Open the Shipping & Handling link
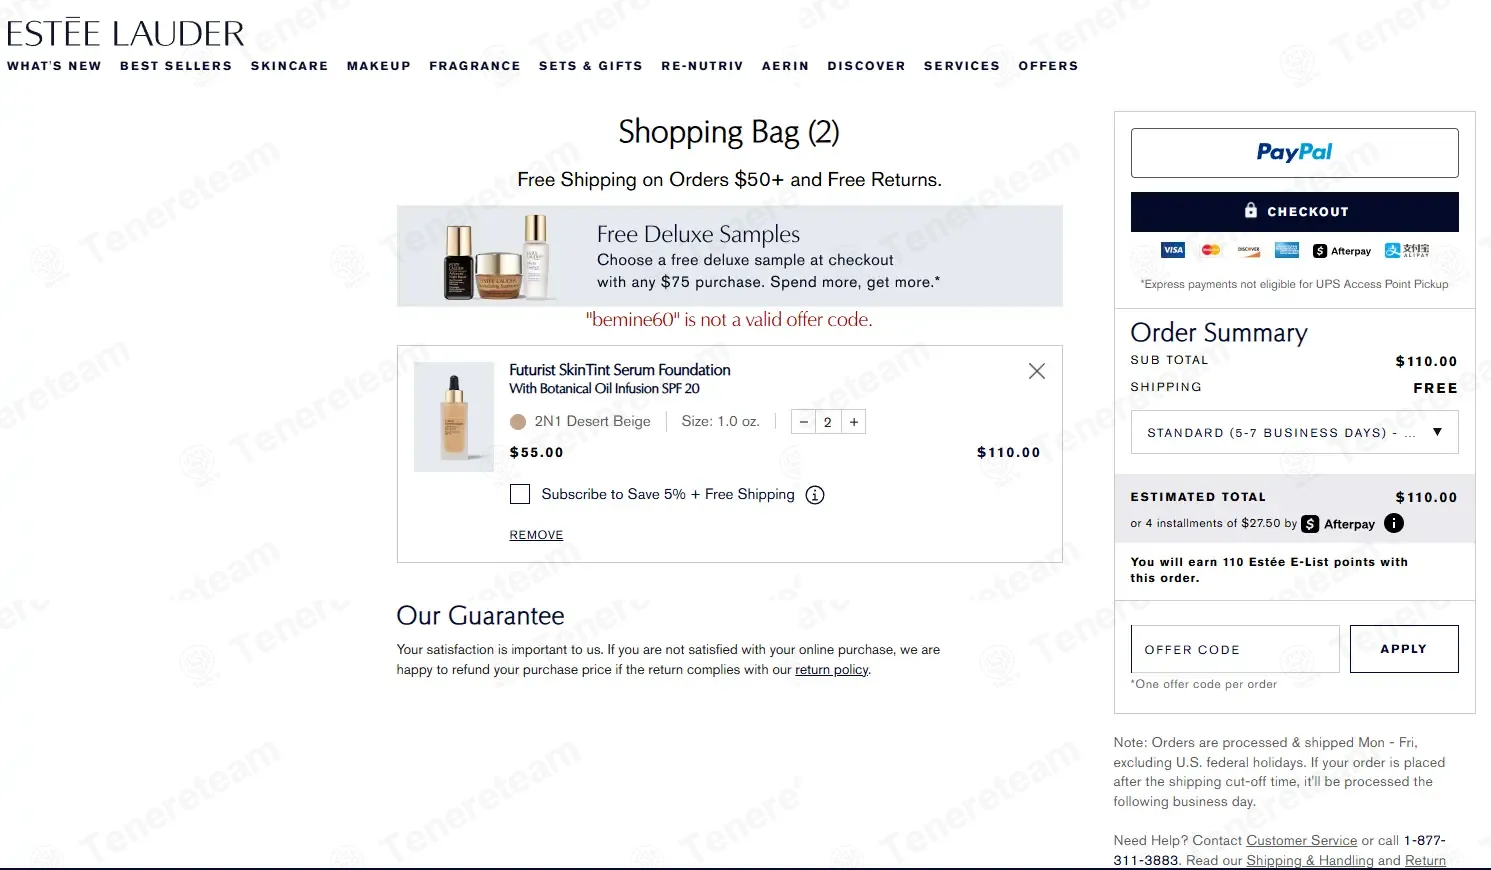Image resolution: width=1491 pixels, height=870 pixels. 1310,861
